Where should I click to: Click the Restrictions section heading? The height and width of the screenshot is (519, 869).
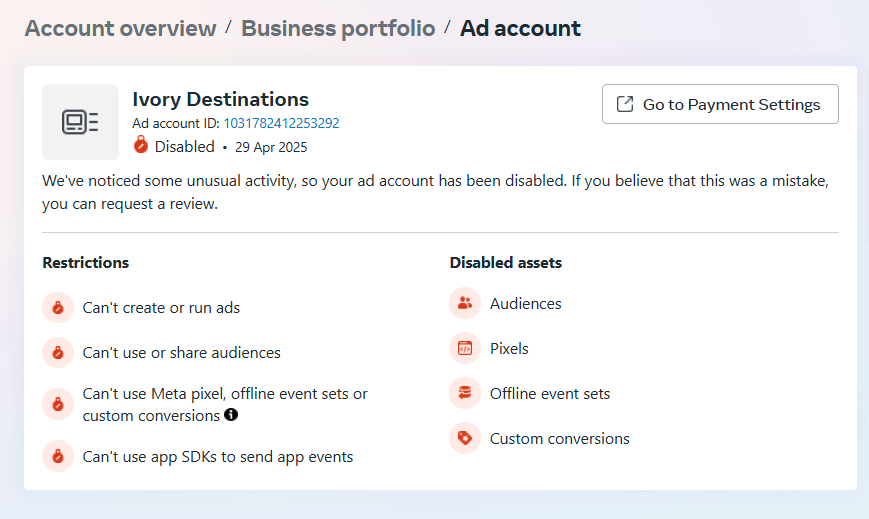[x=85, y=263]
